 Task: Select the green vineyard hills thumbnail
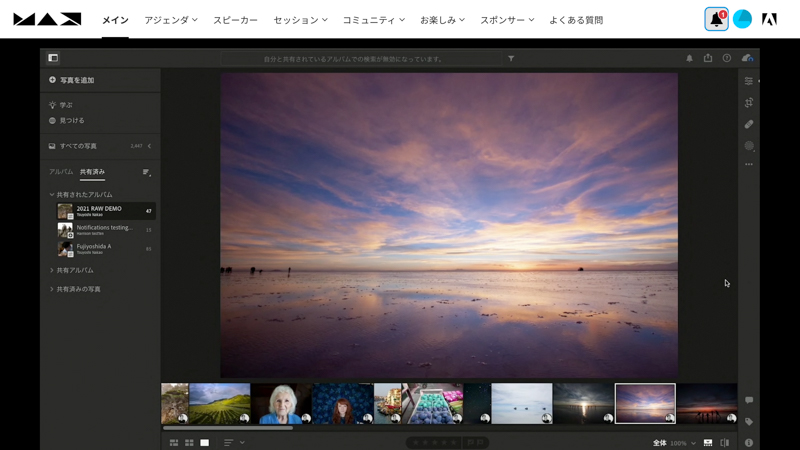(220, 404)
